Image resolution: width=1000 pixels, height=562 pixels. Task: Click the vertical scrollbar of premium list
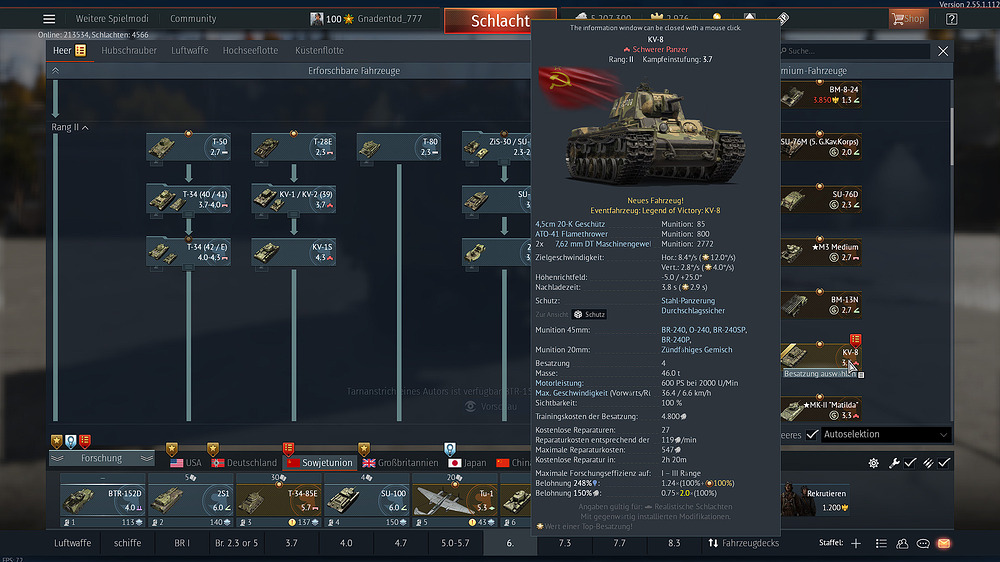pyautogui.click(x=951, y=137)
